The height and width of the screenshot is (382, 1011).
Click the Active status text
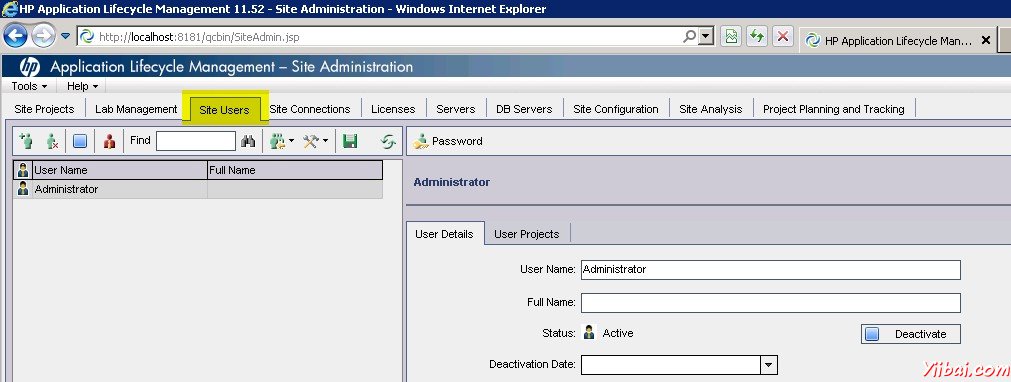pyautogui.click(x=618, y=333)
